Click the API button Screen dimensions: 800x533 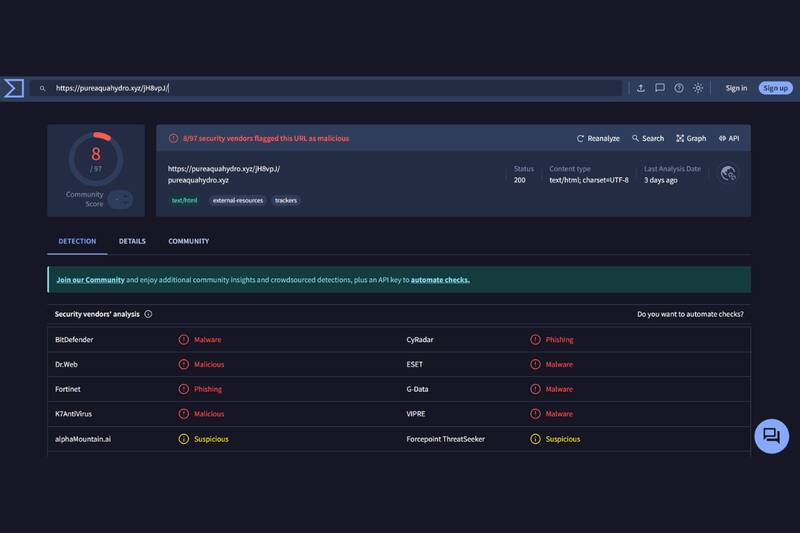[x=729, y=138]
